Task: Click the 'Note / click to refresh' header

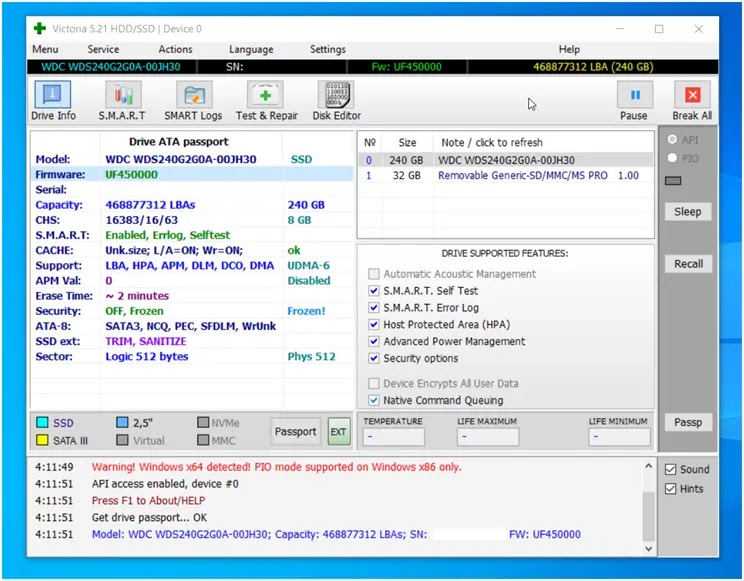Action: pos(492,142)
